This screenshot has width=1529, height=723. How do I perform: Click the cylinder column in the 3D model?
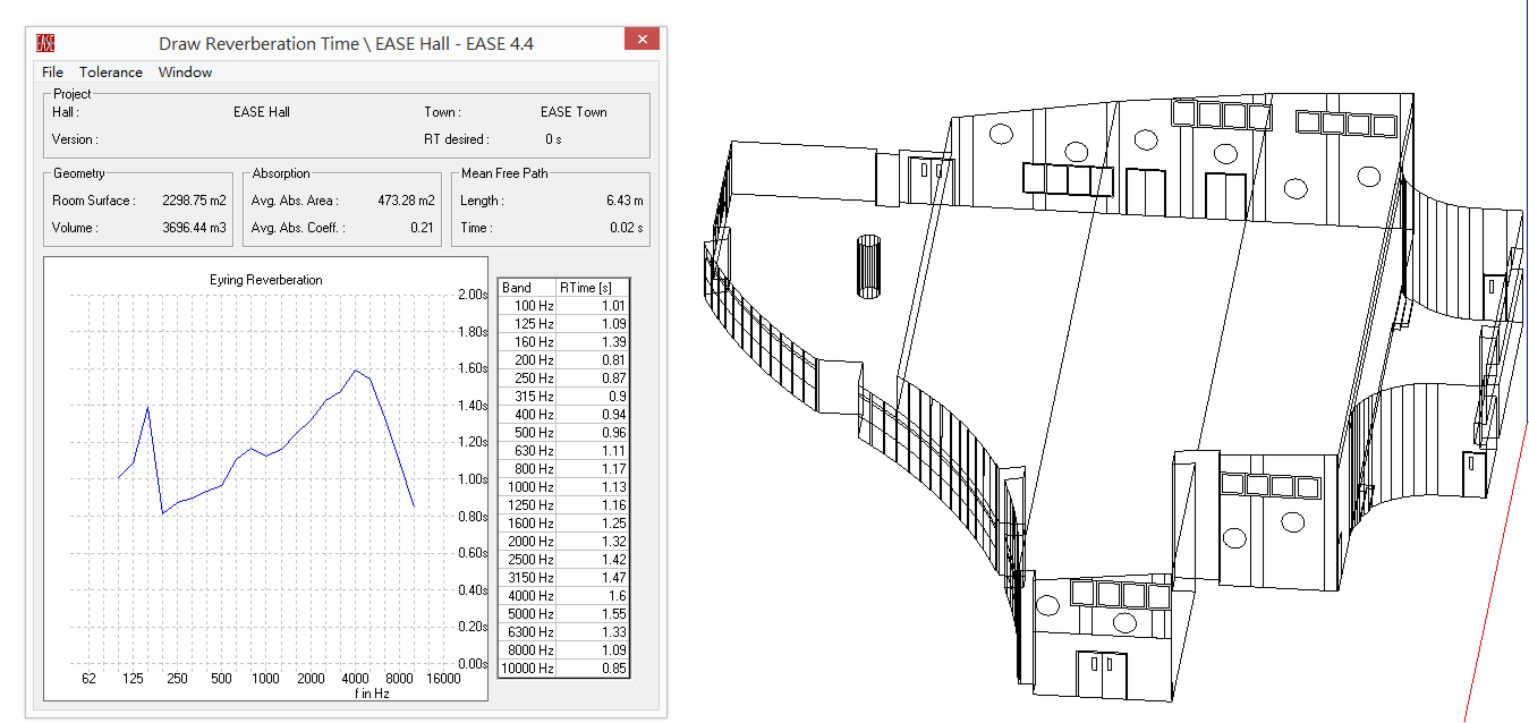click(869, 267)
